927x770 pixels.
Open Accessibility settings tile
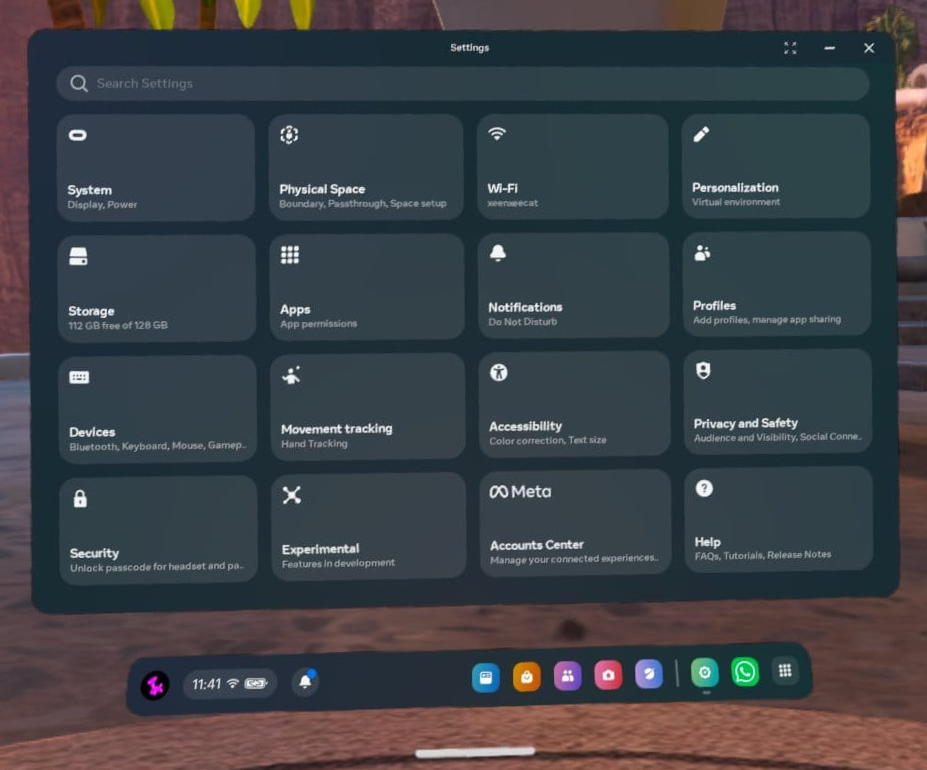(x=574, y=404)
